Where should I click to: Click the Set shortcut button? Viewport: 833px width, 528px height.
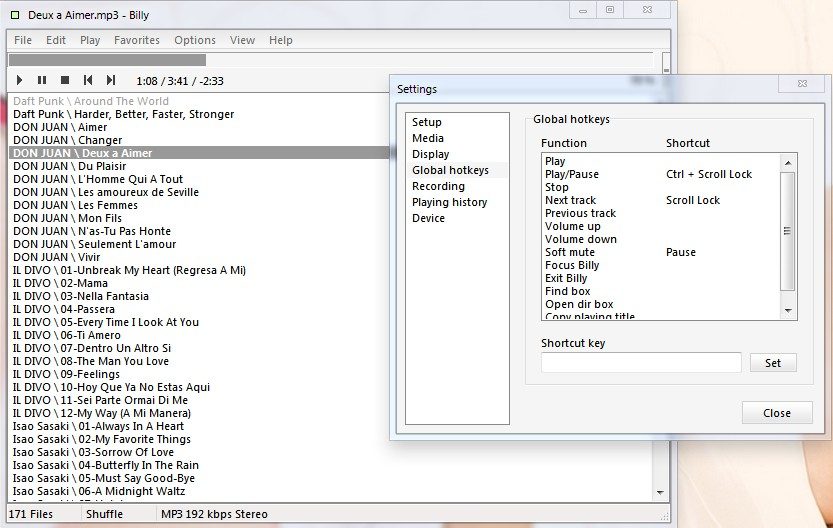coord(773,363)
